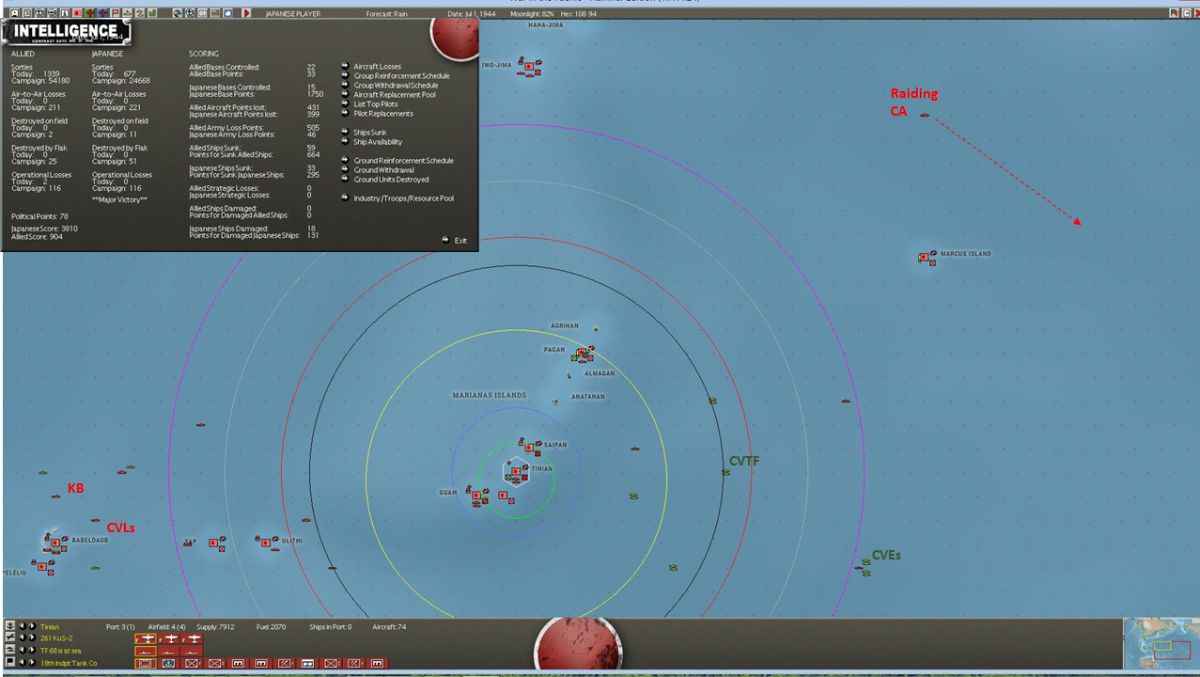View Ground Units Destroyed
1200x677 pixels.
click(385, 180)
